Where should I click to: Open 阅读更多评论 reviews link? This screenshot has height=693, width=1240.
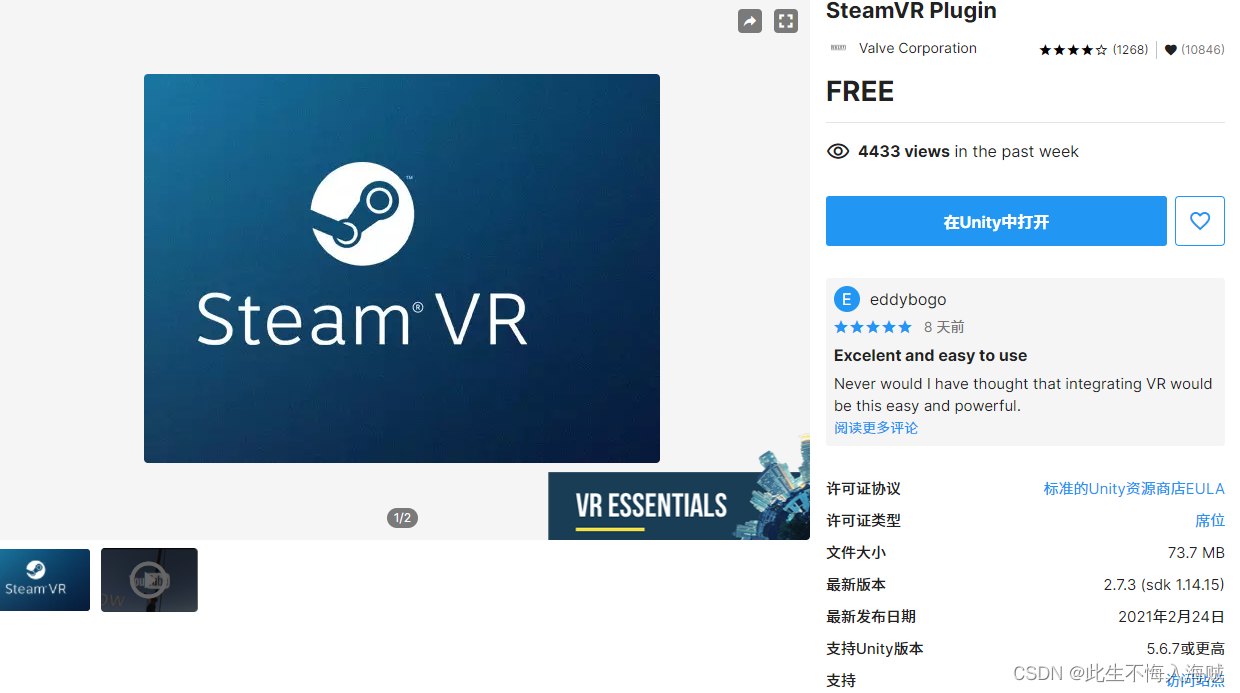pyautogui.click(x=876, y=428)
